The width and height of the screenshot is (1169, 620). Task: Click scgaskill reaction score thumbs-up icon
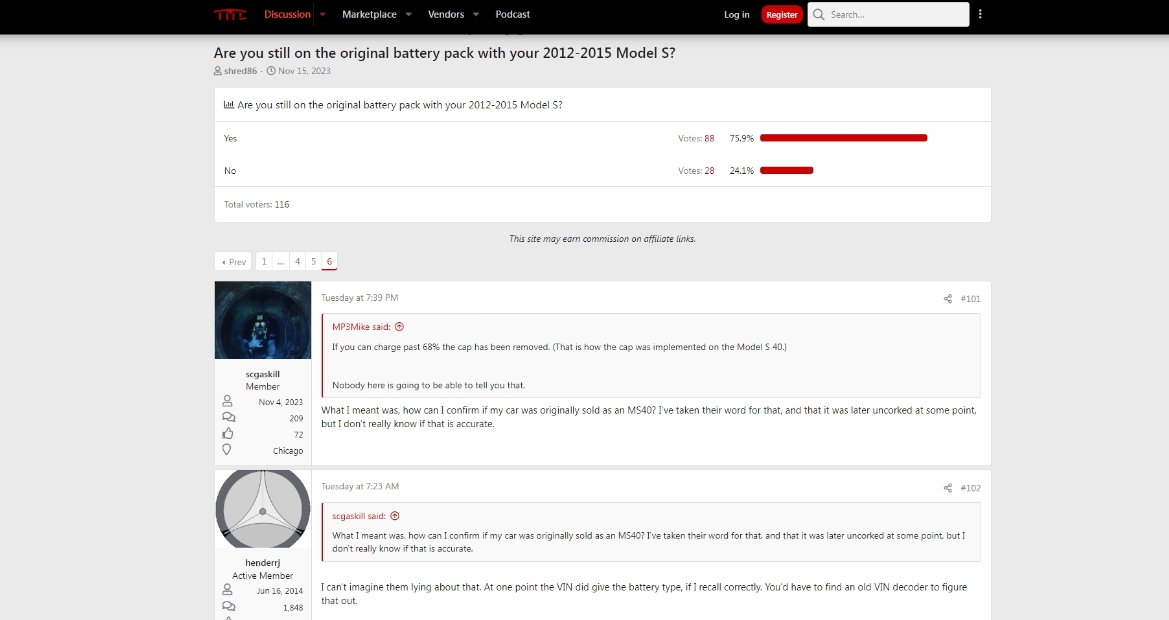coord(227,434)
